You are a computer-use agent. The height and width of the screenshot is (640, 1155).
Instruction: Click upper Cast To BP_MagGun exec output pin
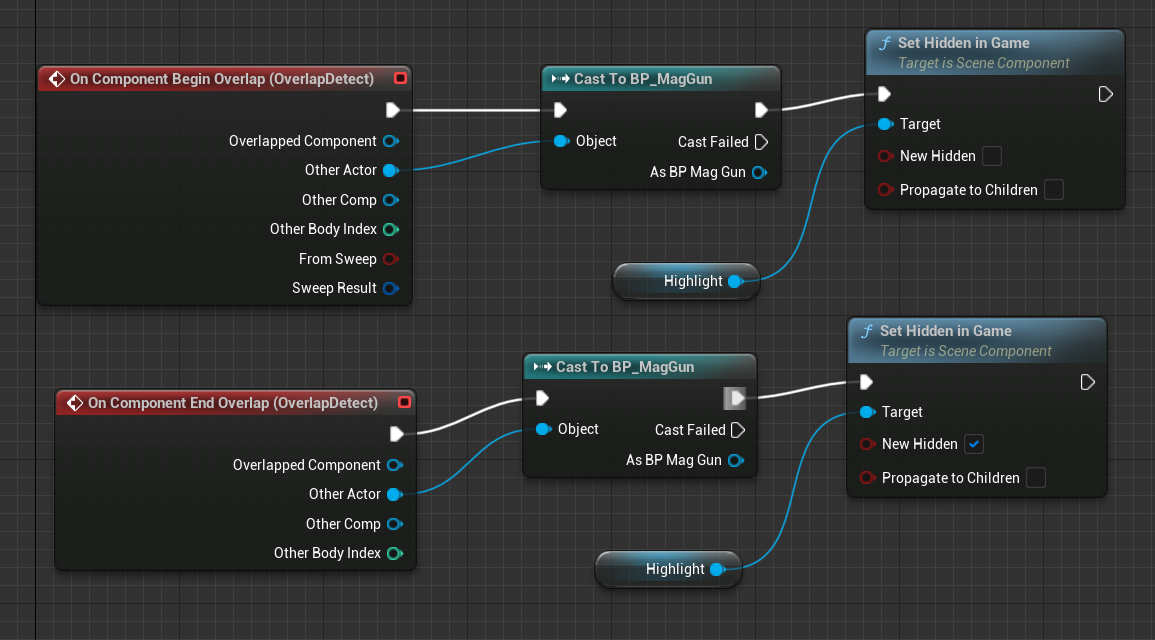[761, 110]
